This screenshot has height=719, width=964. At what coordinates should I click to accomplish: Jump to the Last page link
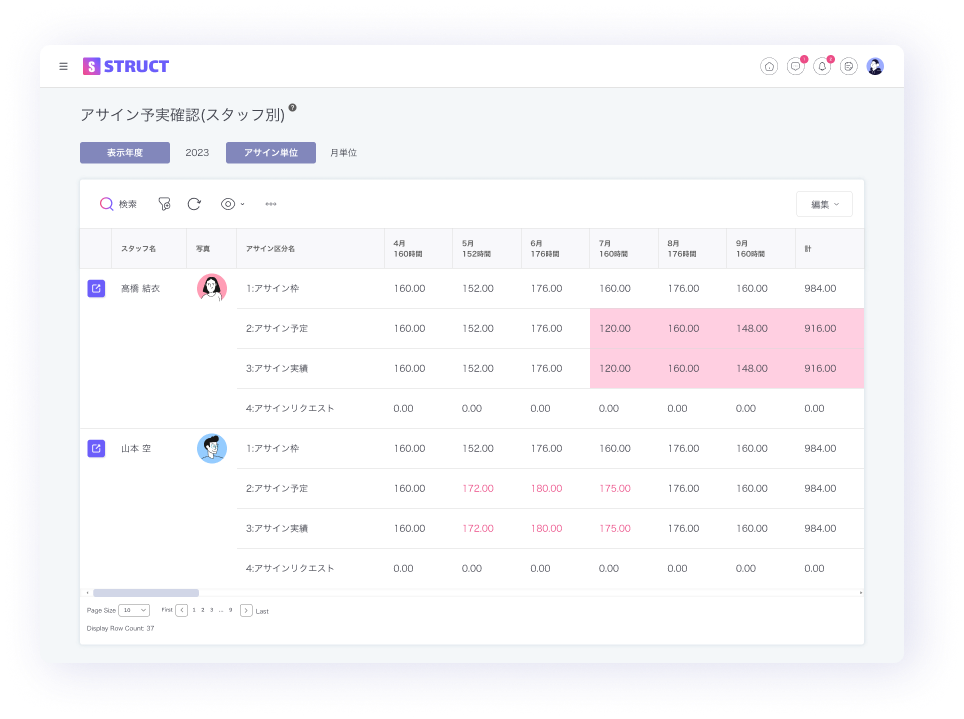(x=262, y=611)
